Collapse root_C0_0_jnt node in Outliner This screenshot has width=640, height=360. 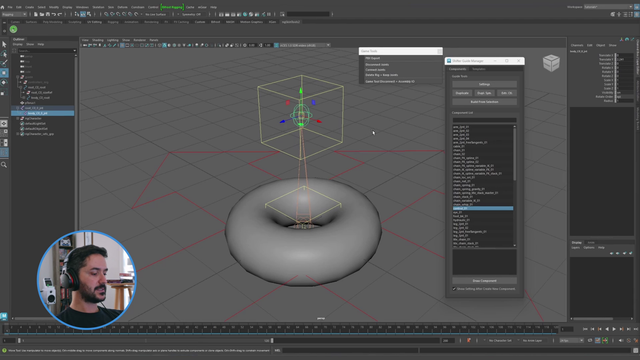pyautogui.click(x=18, y=108)
